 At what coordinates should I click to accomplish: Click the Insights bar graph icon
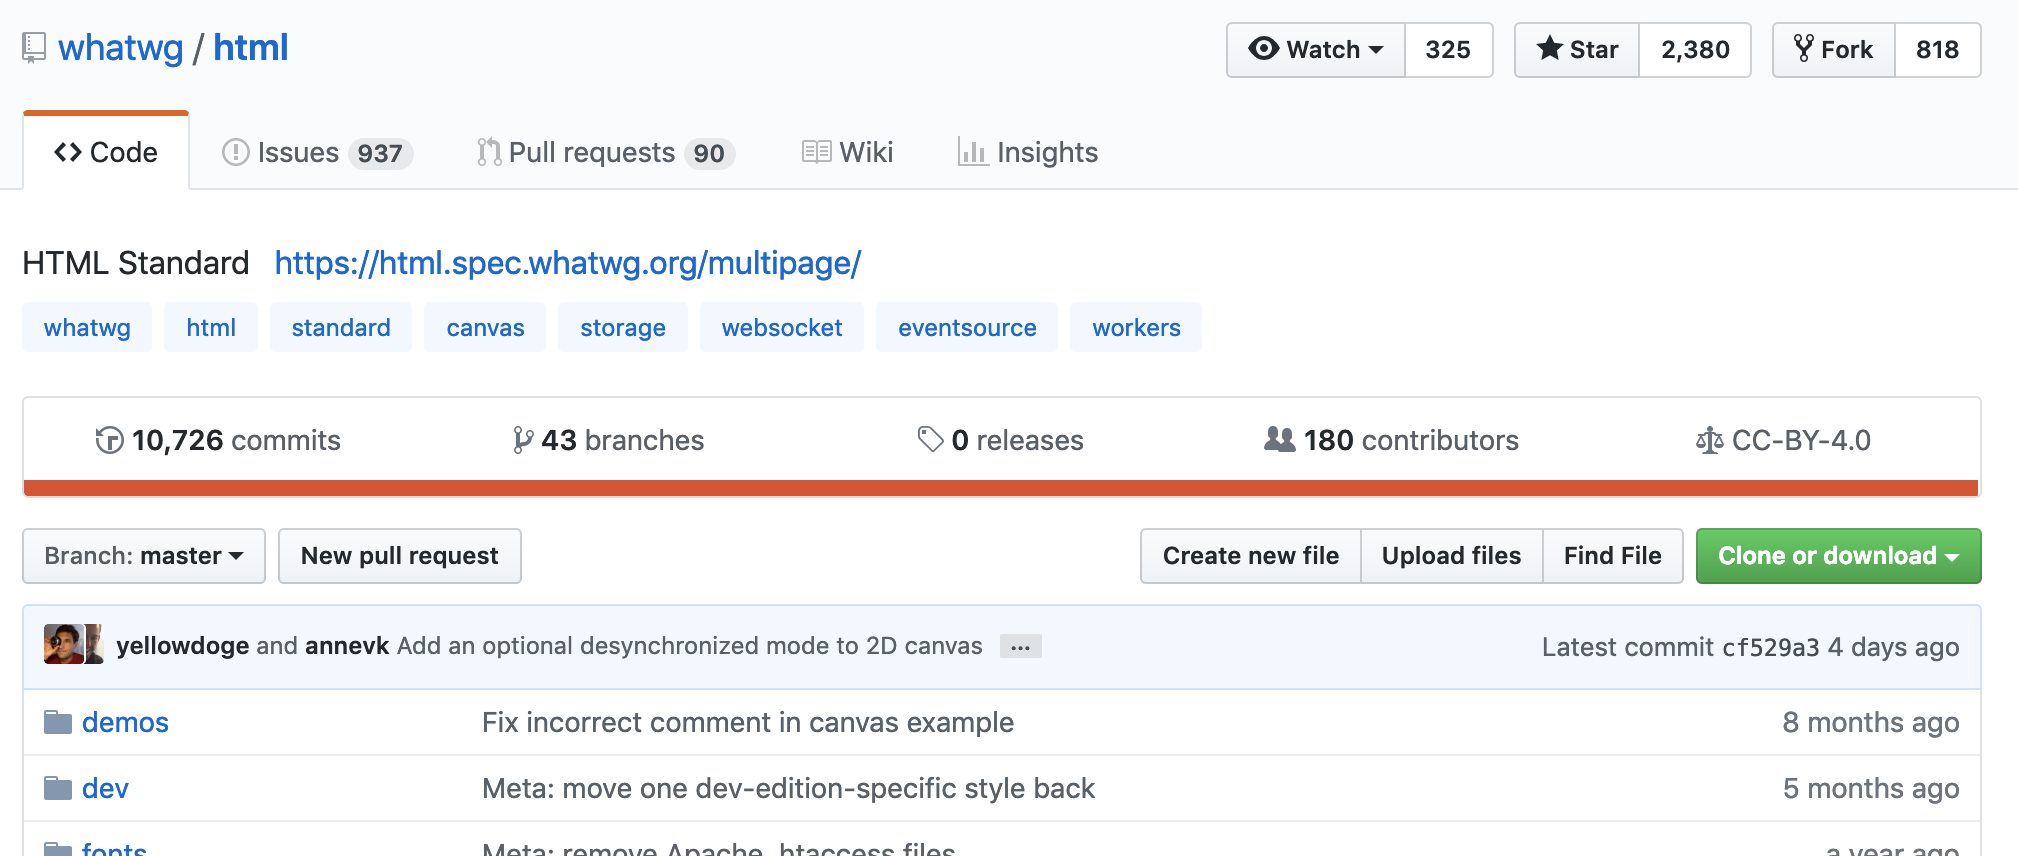[973, 152]
